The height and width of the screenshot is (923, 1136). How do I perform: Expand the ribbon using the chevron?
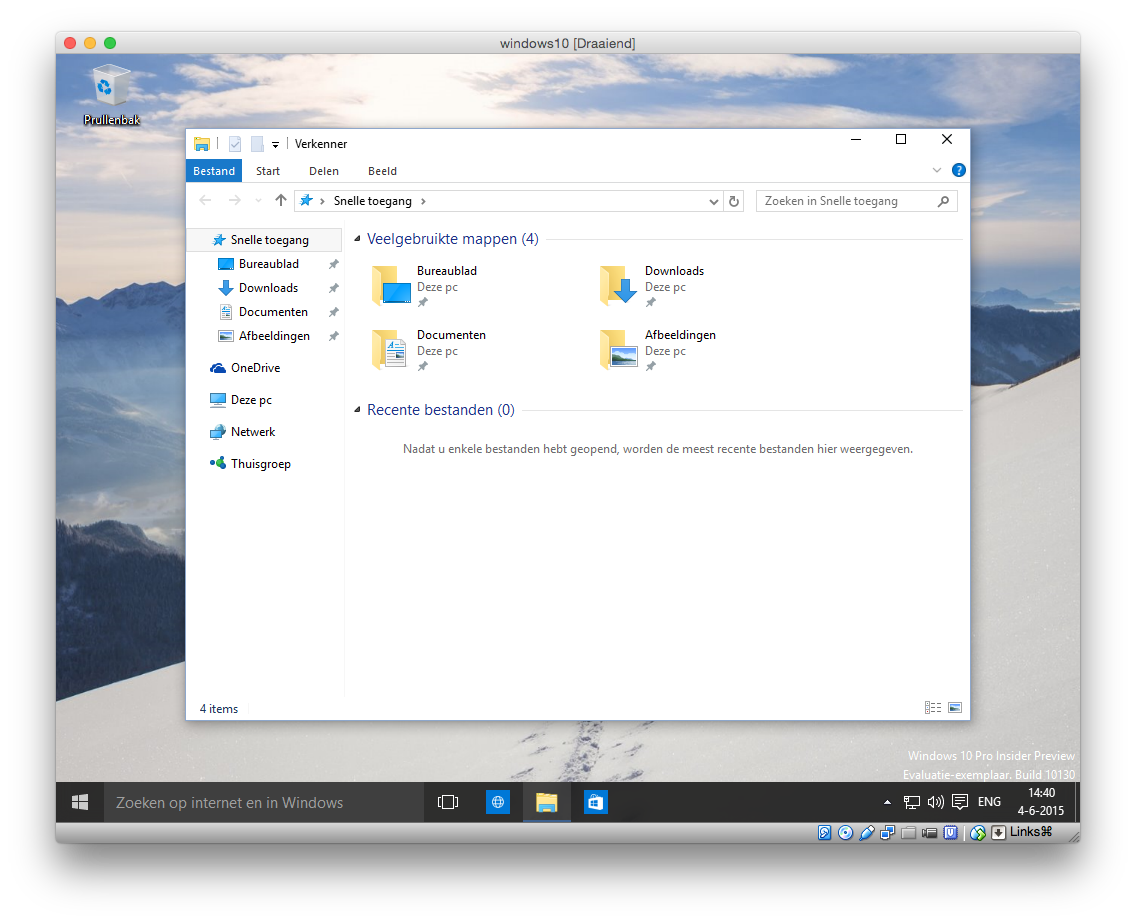[x=937, y=171]
